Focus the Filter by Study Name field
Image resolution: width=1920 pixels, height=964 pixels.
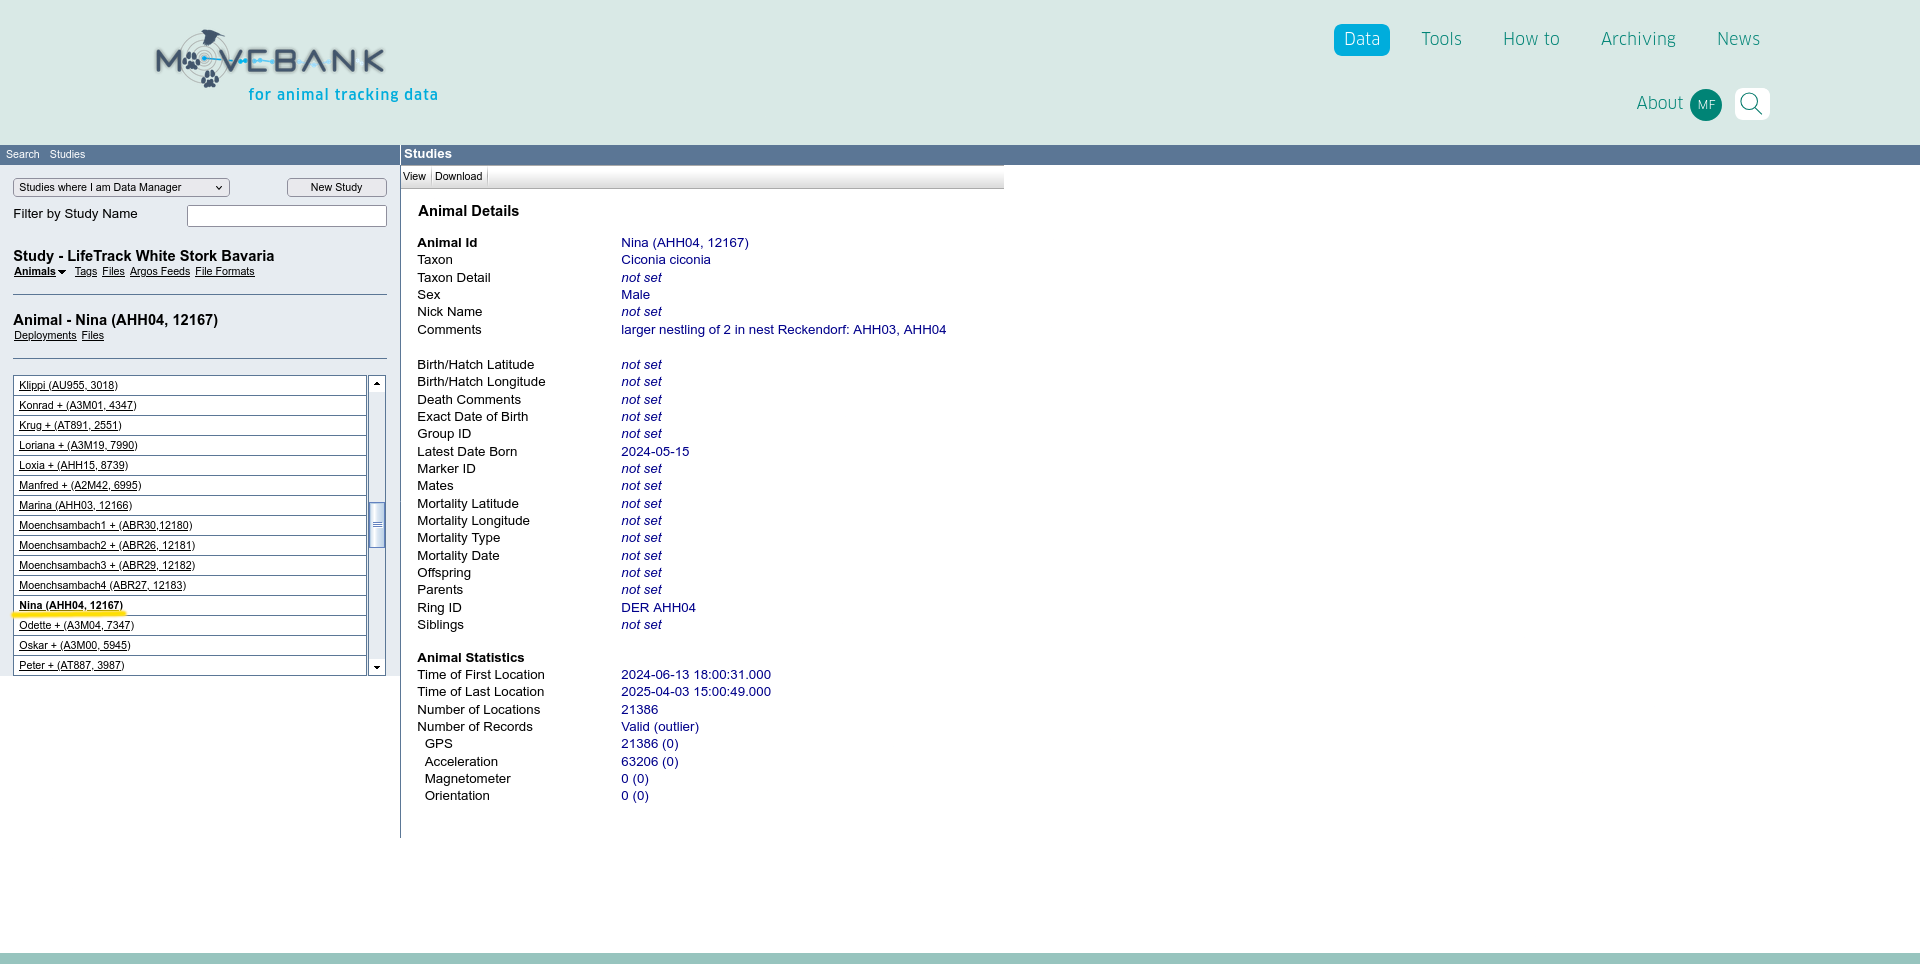(x=286, y=216)
